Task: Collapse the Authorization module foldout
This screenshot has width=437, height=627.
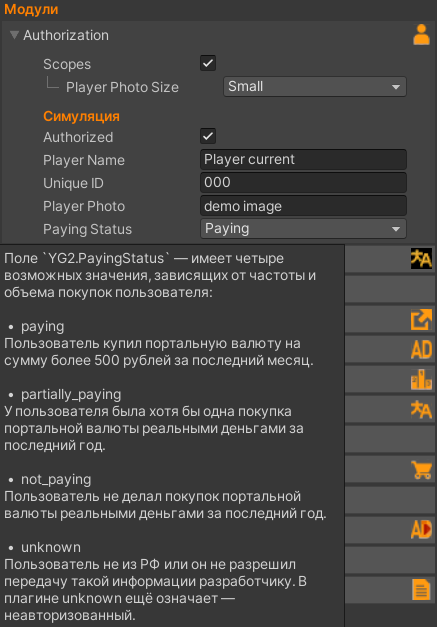Action: [x=14, y=35]
